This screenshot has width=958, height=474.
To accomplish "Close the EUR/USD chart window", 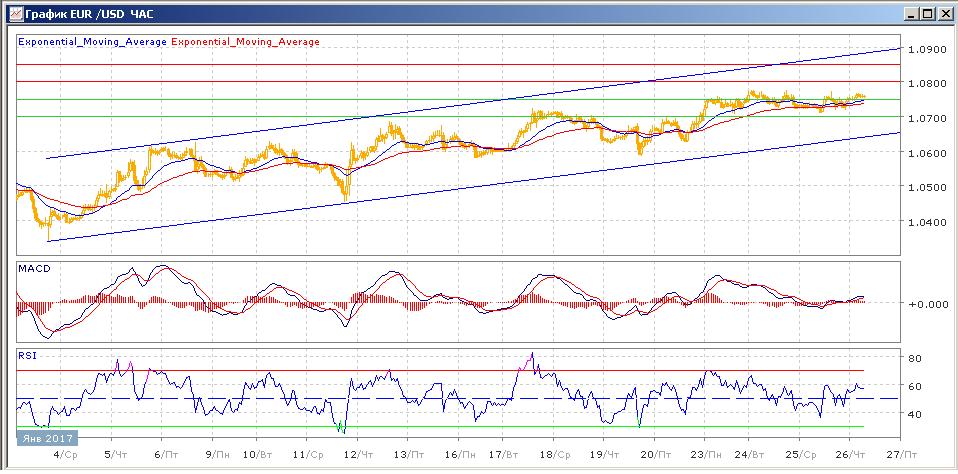I will tap(945, 13).
